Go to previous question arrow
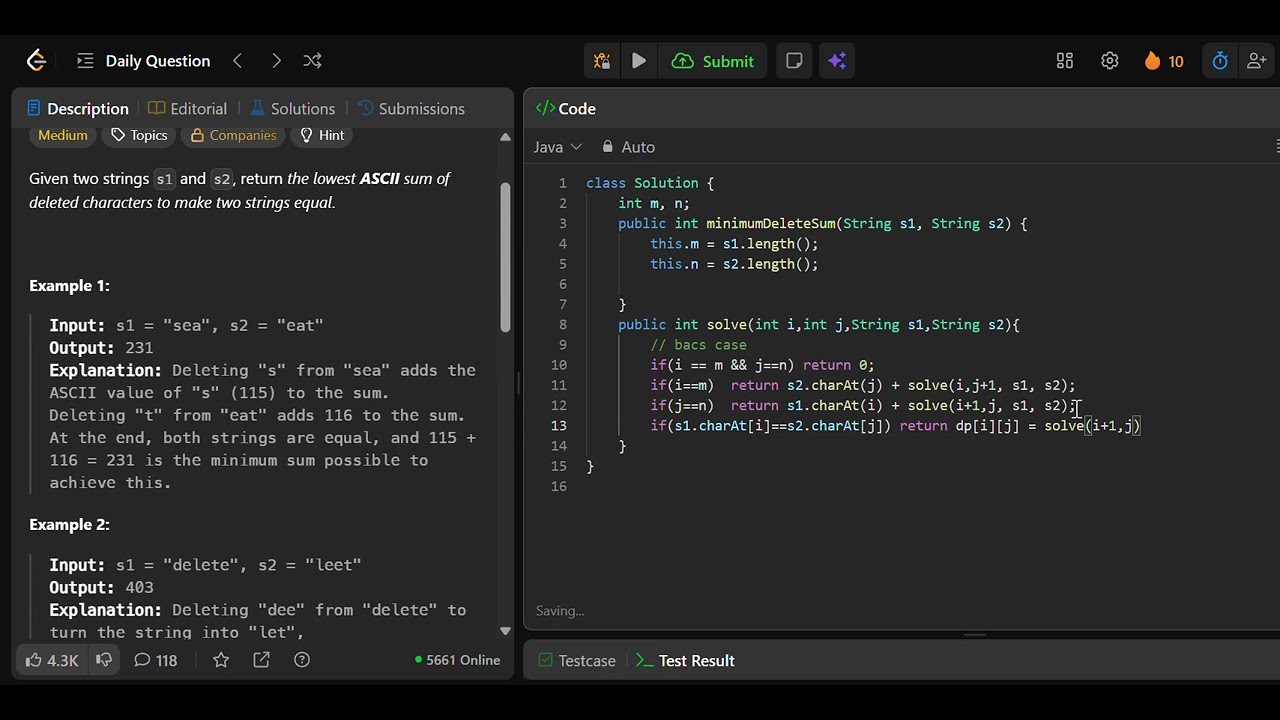The height and width of the screenshot is (720, 1280). [238, 61]
